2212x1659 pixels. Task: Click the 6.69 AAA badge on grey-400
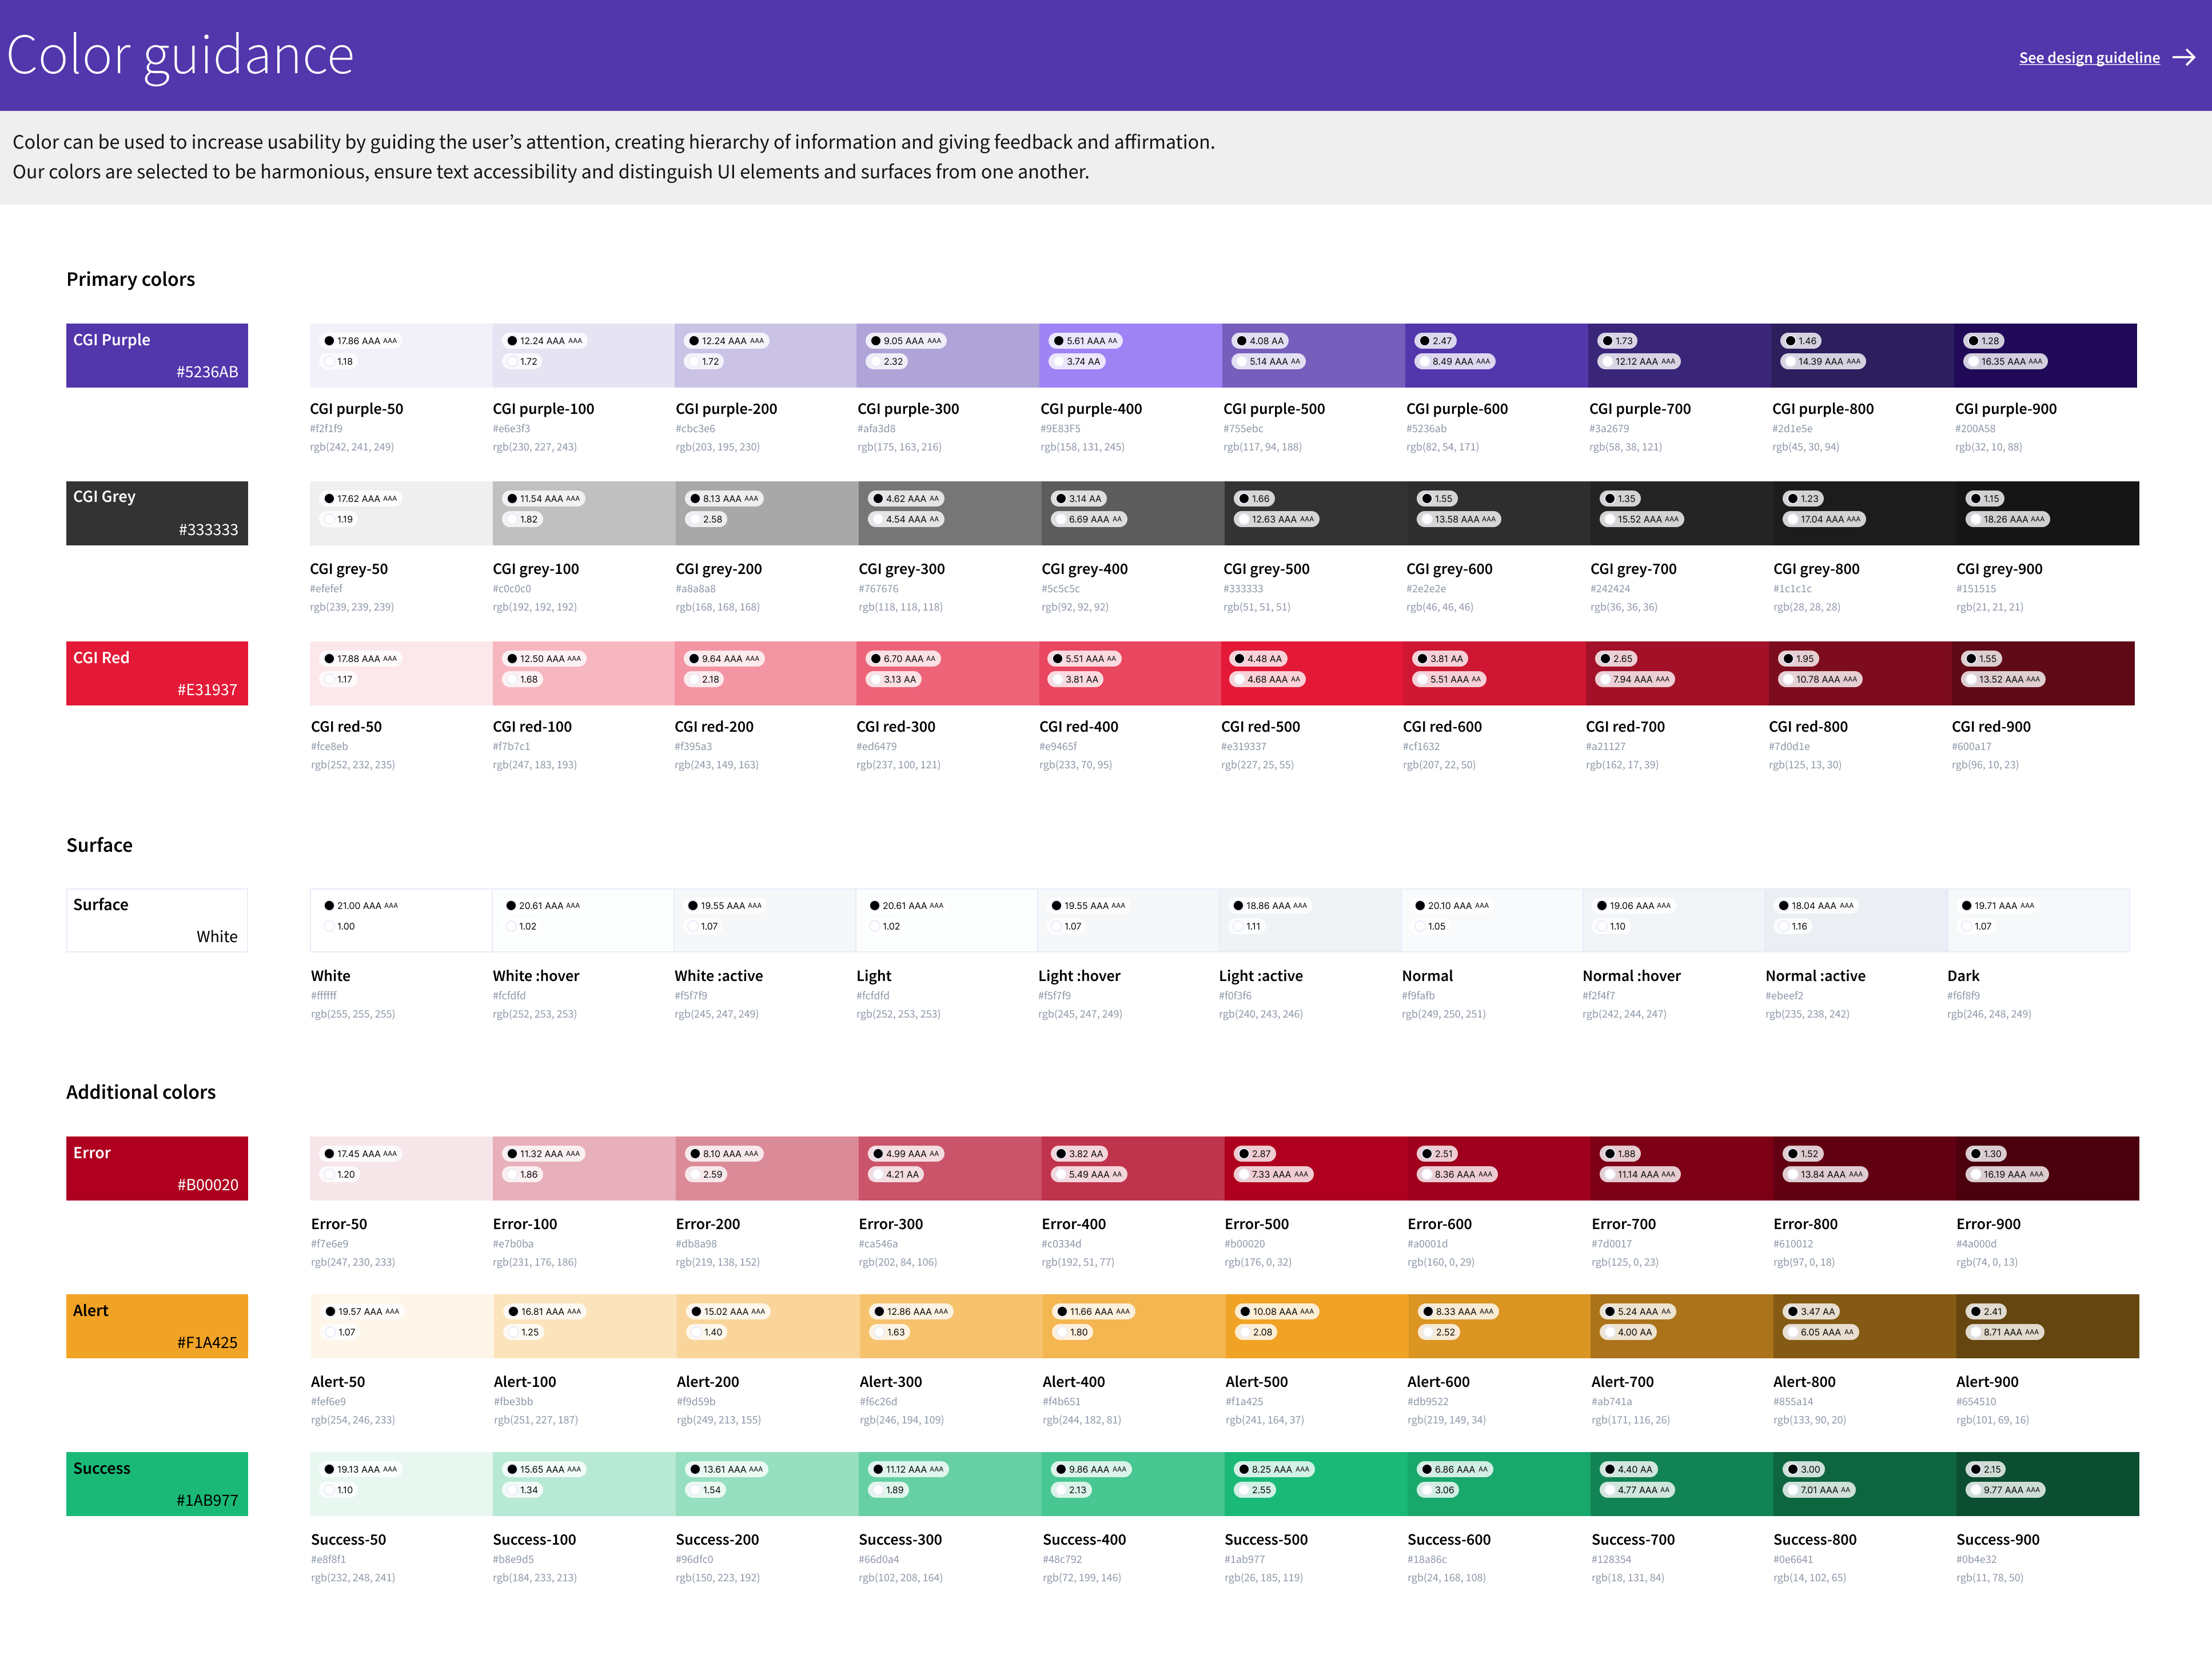[1090, 519]
